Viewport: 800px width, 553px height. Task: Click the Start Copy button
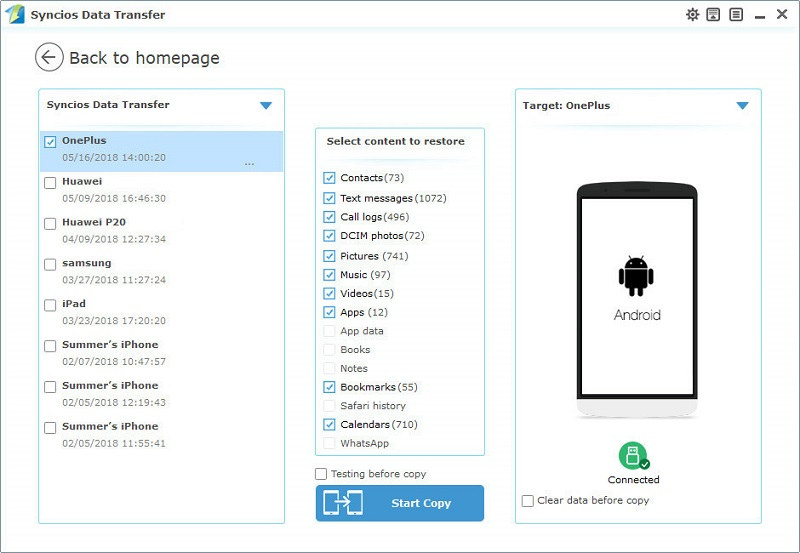[399, 503]
